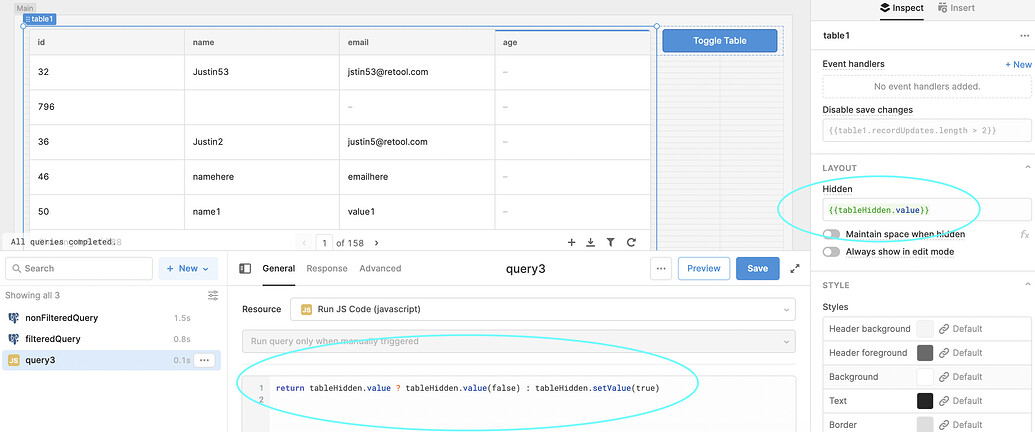Collapse the STYLE section
Screen dimensions: 1035x432
1027,285
